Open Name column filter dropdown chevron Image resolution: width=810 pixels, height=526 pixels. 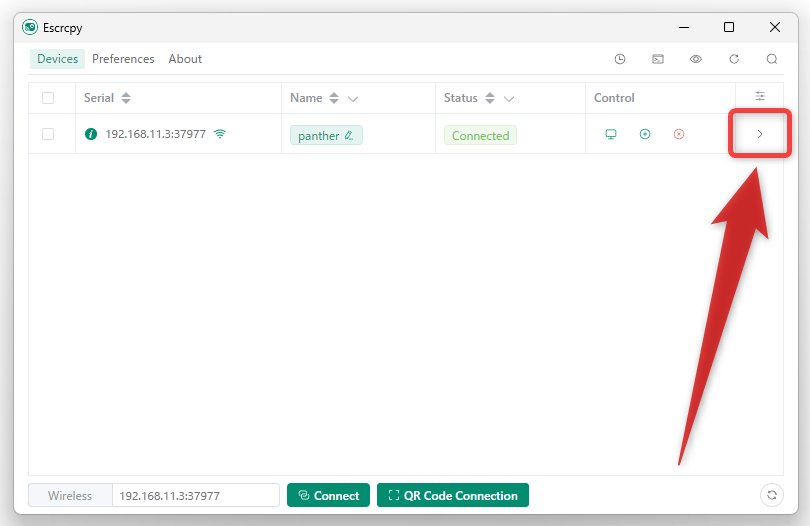[353, 99]
